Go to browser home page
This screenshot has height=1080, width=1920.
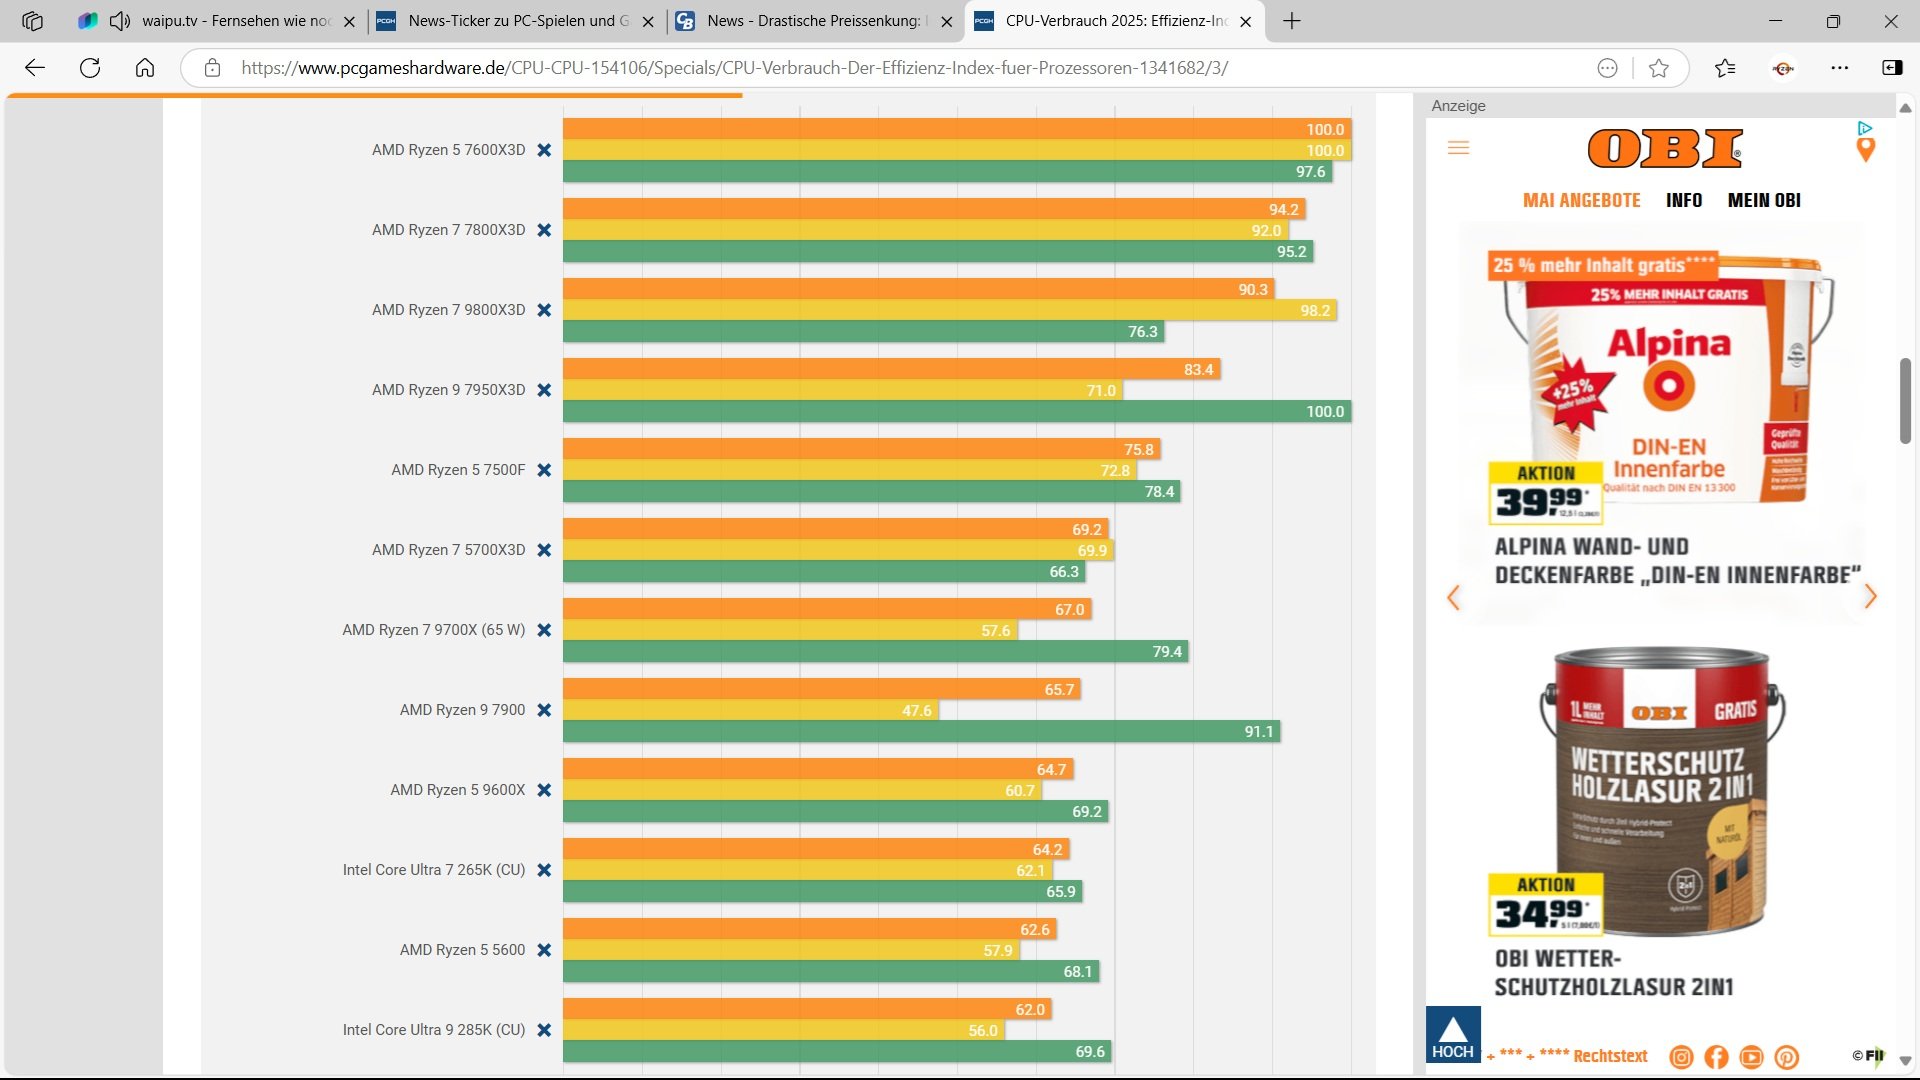145,68
